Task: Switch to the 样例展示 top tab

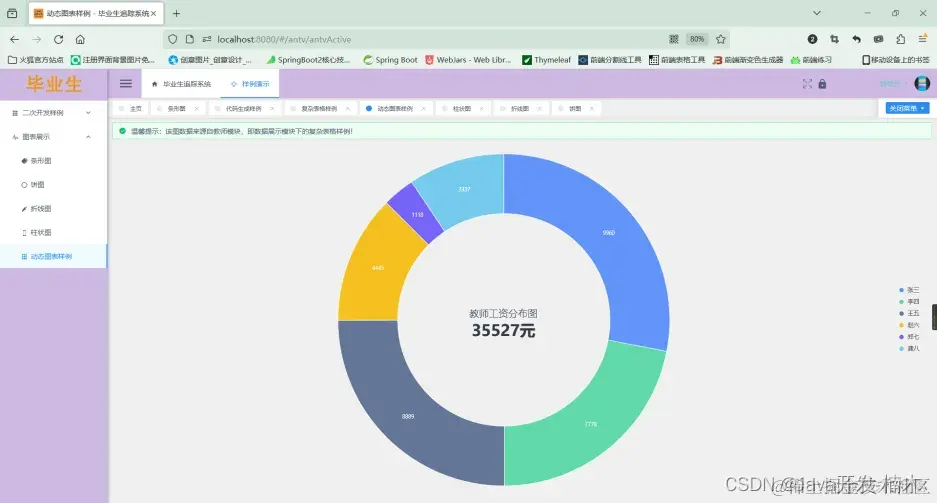Action: (x=250, y=84)
